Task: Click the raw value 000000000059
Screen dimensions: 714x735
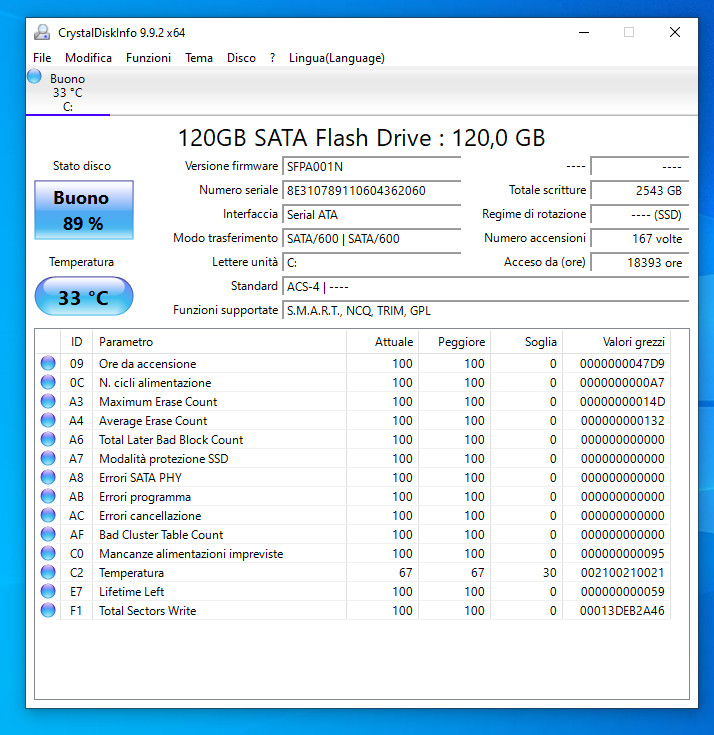Action: coord(622,591)
